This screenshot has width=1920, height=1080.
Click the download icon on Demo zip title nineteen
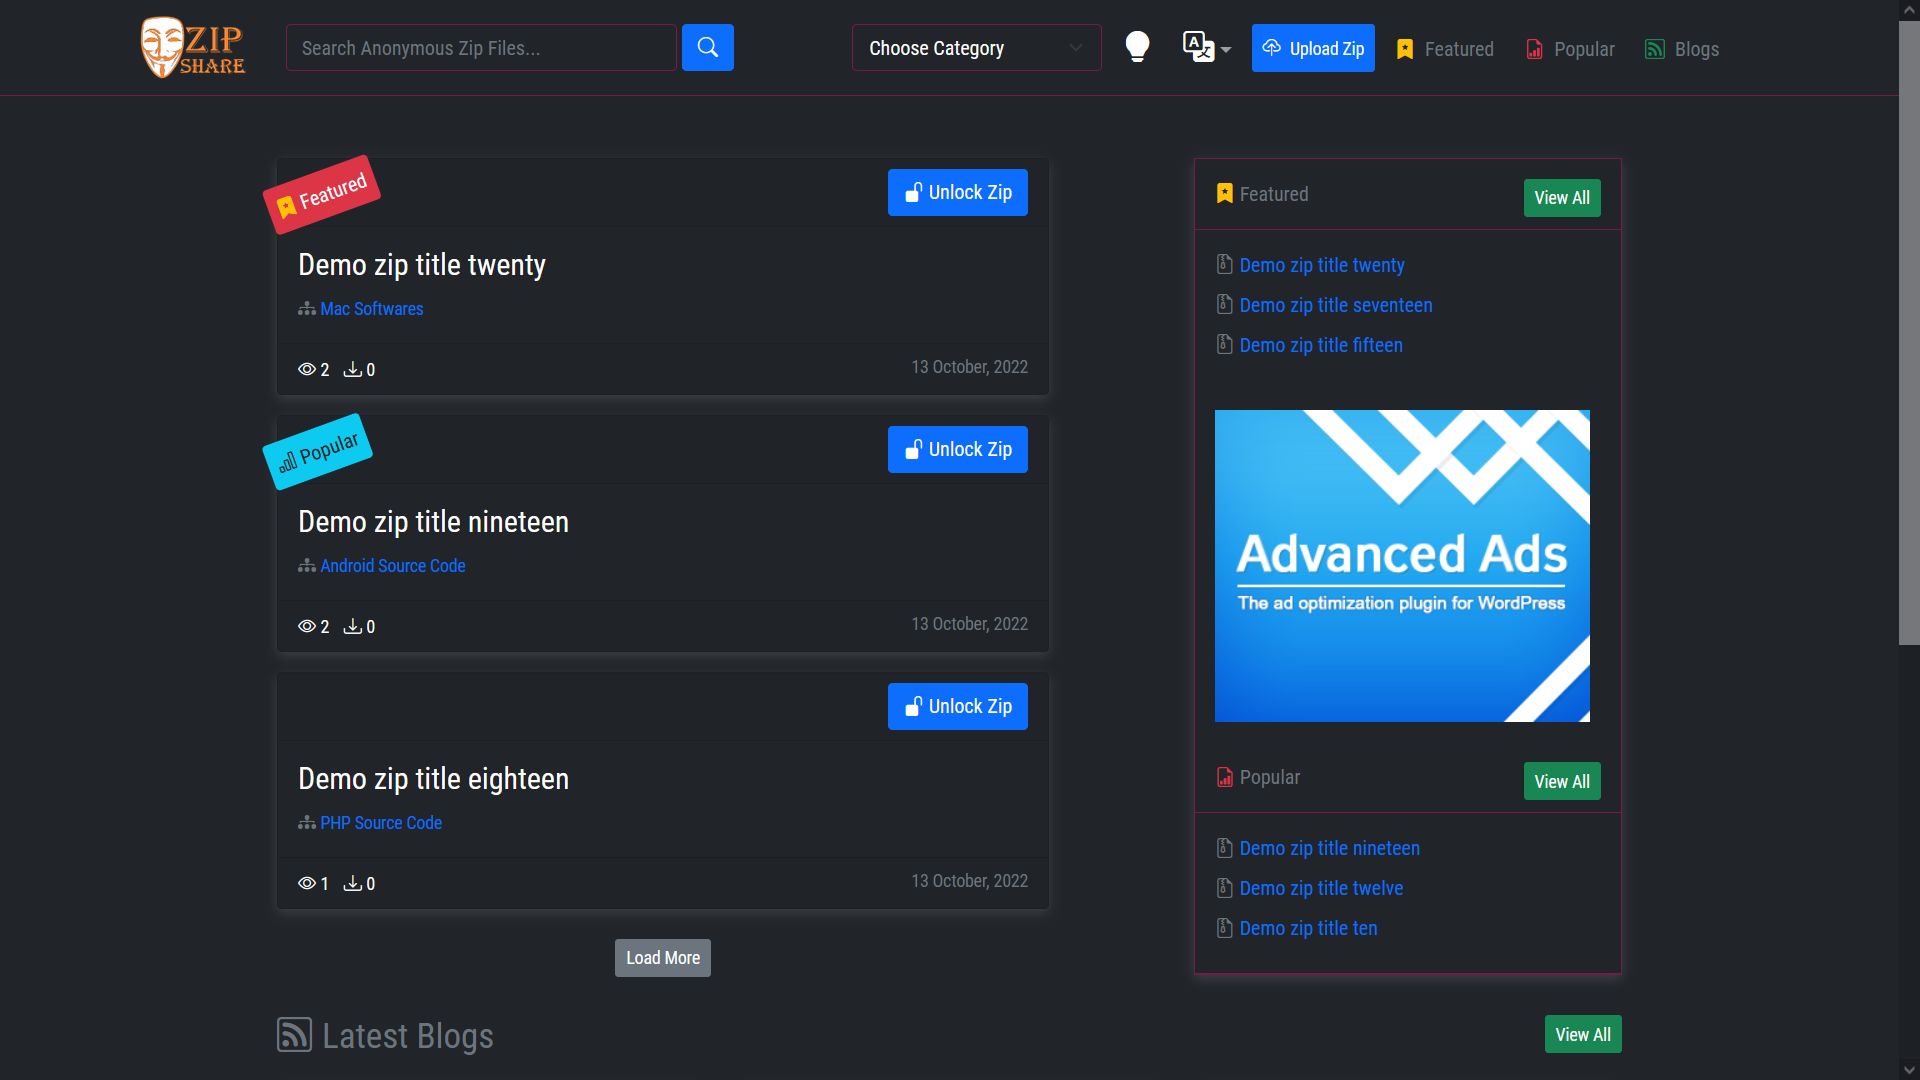353,626
